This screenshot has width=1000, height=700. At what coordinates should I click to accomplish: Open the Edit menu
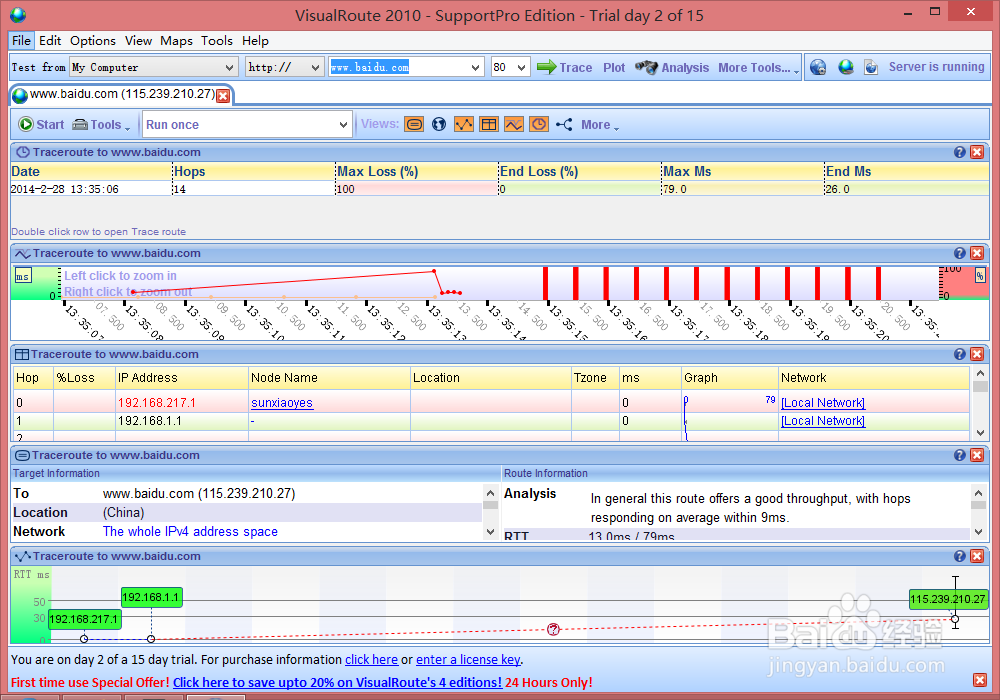point(50,40)
